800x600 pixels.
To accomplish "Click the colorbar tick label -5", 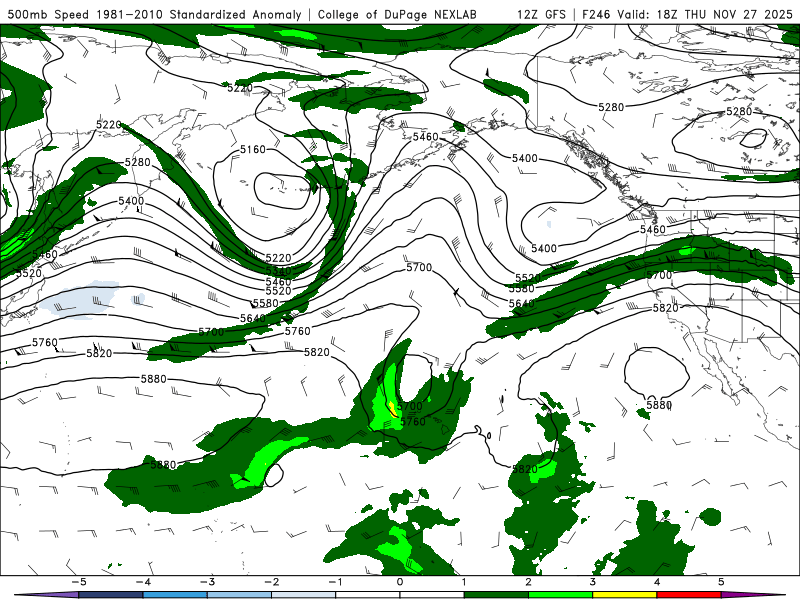I will 79,582.
